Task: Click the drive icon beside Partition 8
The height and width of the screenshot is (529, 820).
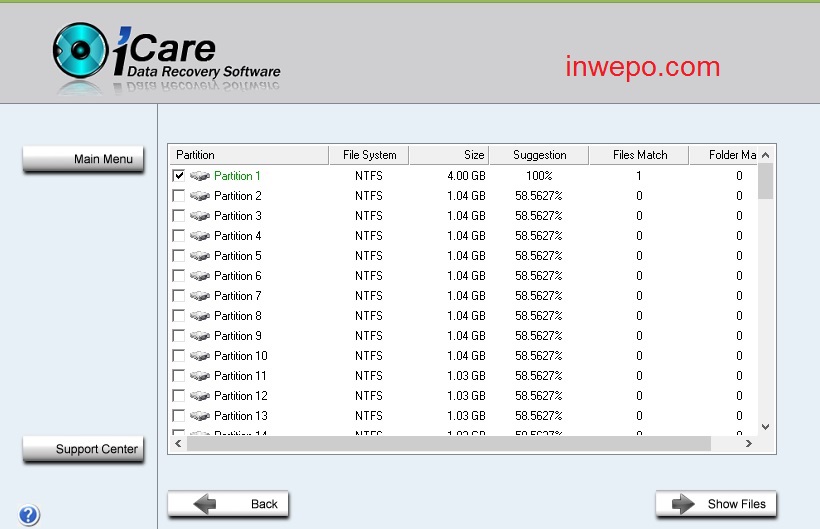Action: 200,316
